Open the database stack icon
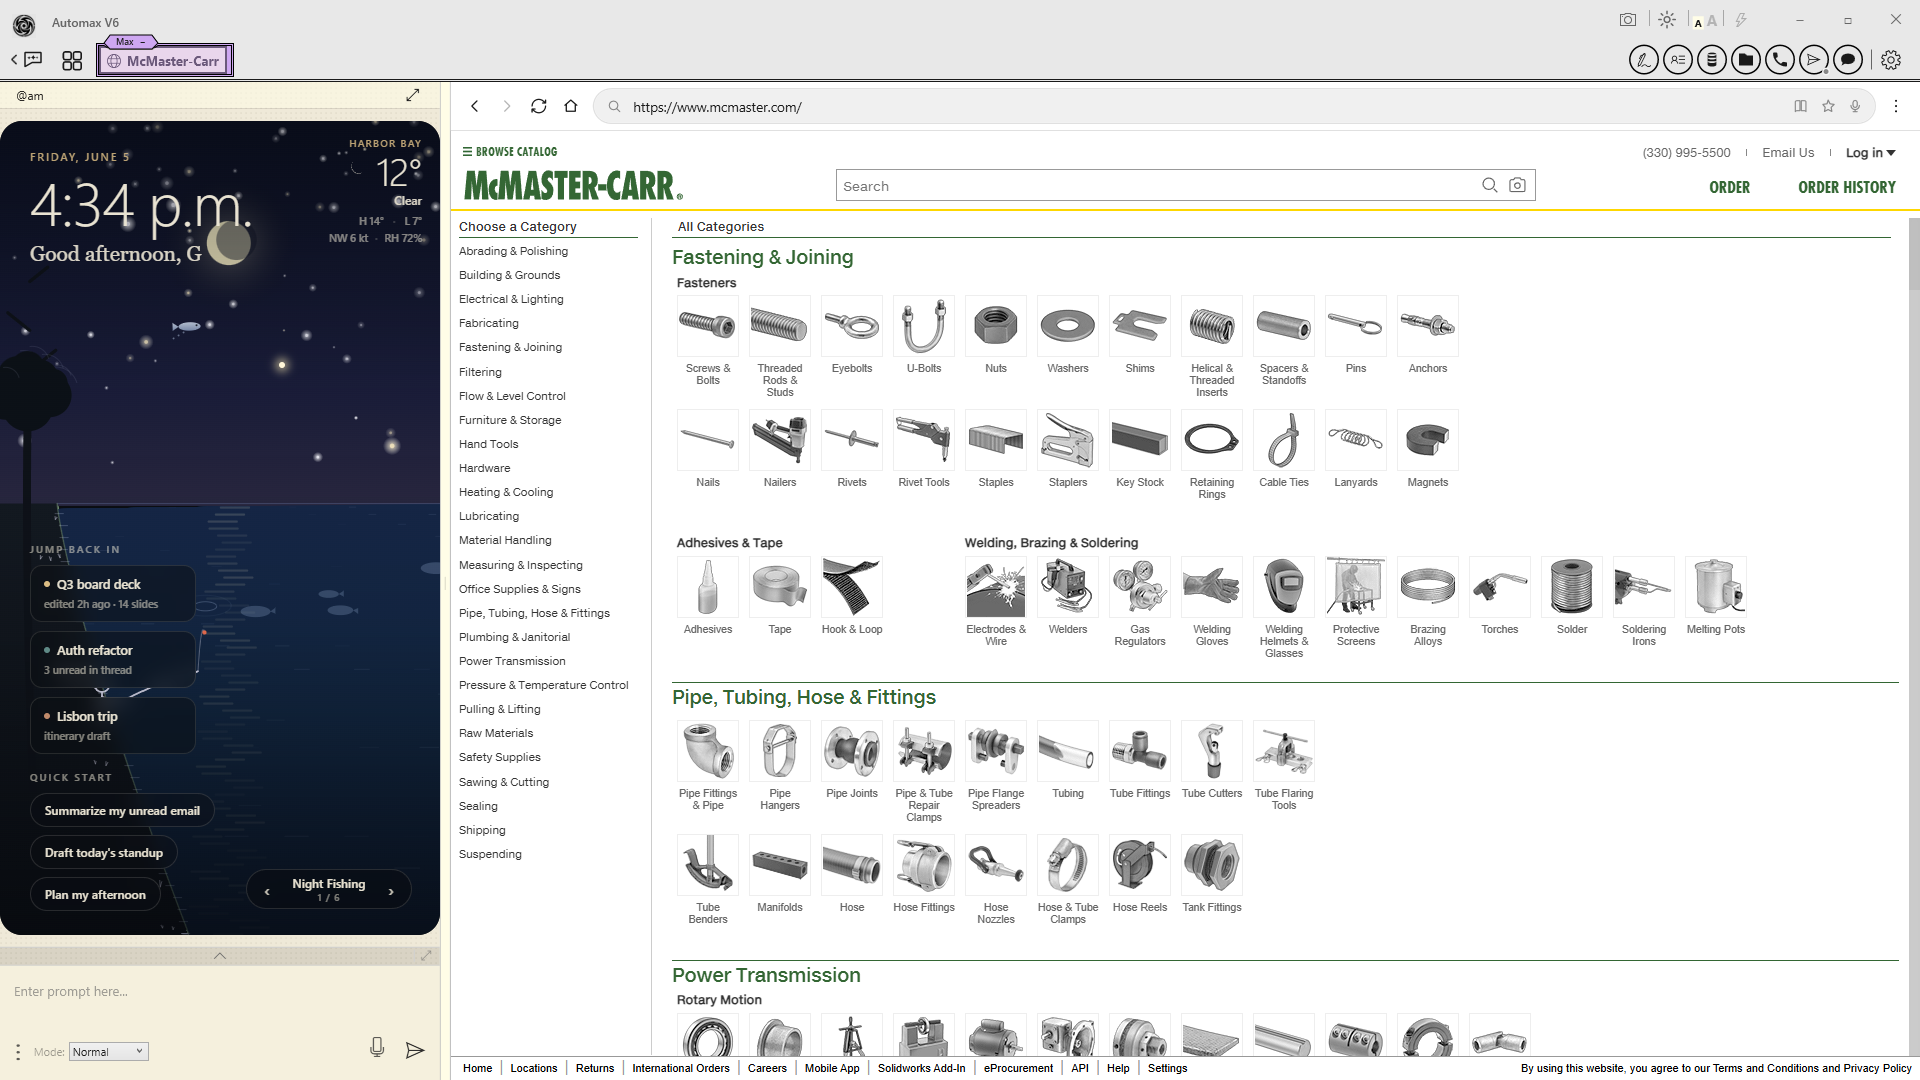Viewport: 1920px width, 1080px height. click(x=1712, y=61)
